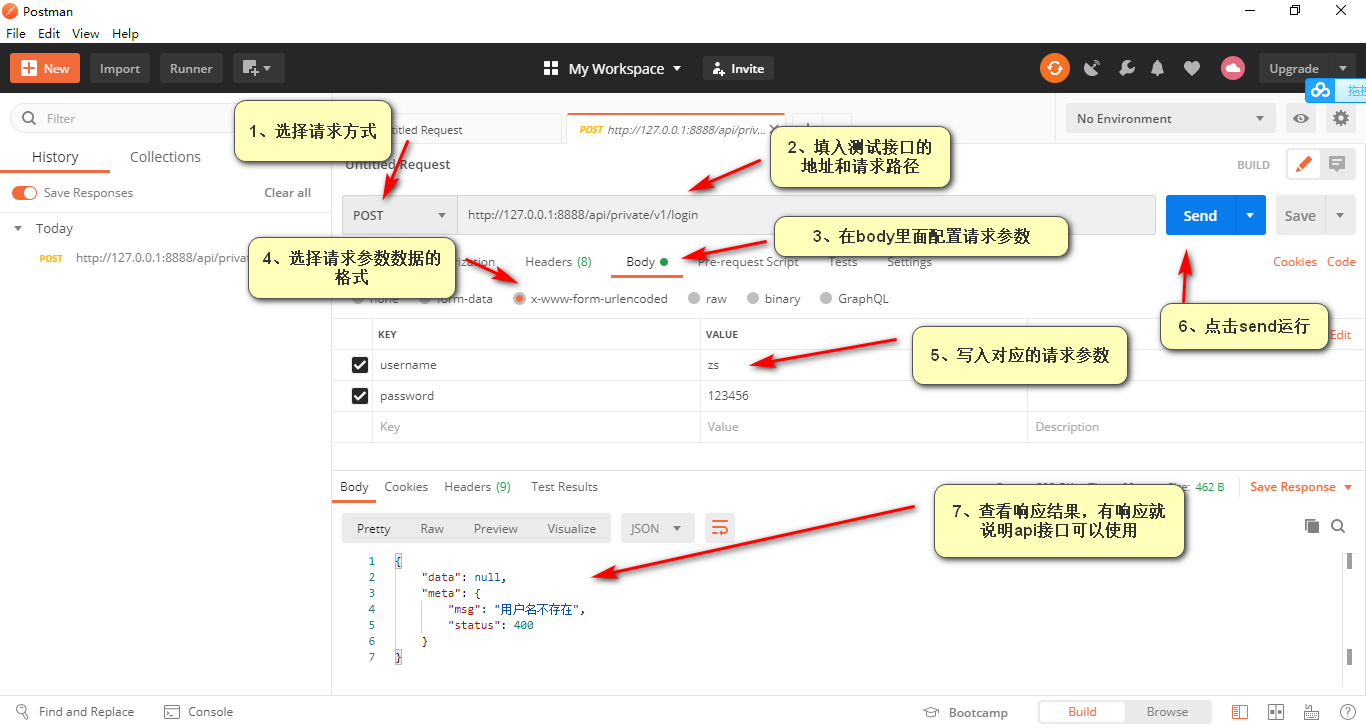Open the Bootcamp learning panel

click(x=966, y=711)
